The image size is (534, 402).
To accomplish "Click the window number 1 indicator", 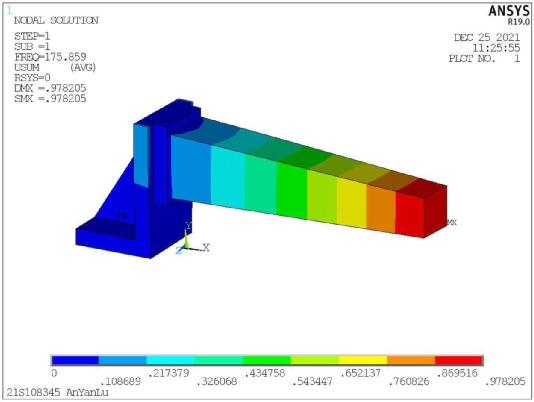I will 9,11.
